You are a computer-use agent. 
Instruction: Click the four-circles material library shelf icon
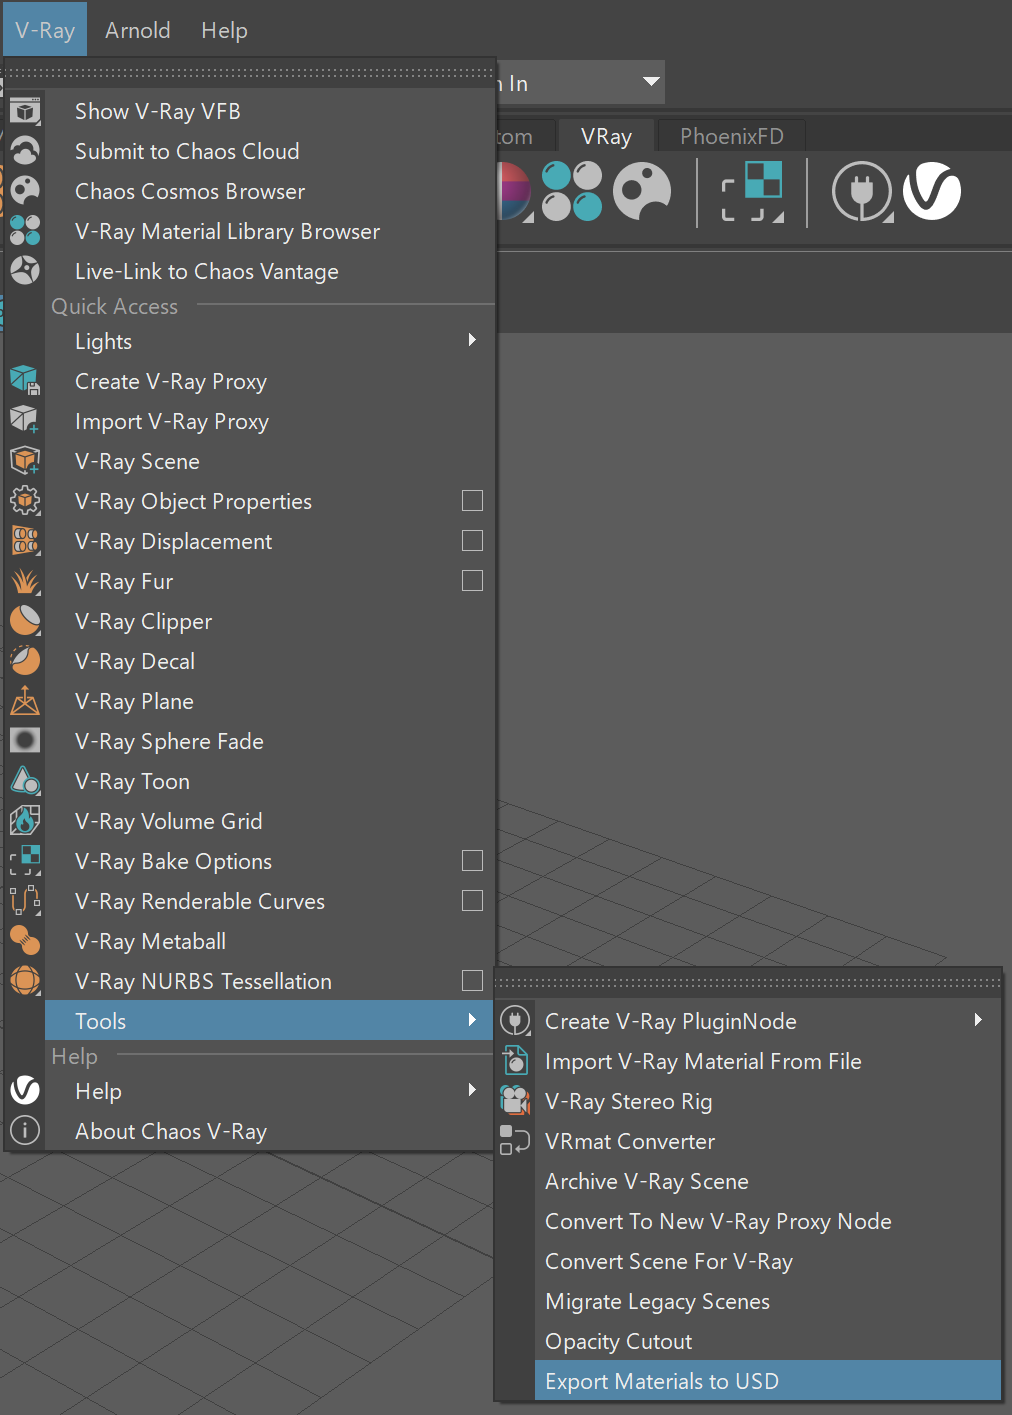pos(572,191)
